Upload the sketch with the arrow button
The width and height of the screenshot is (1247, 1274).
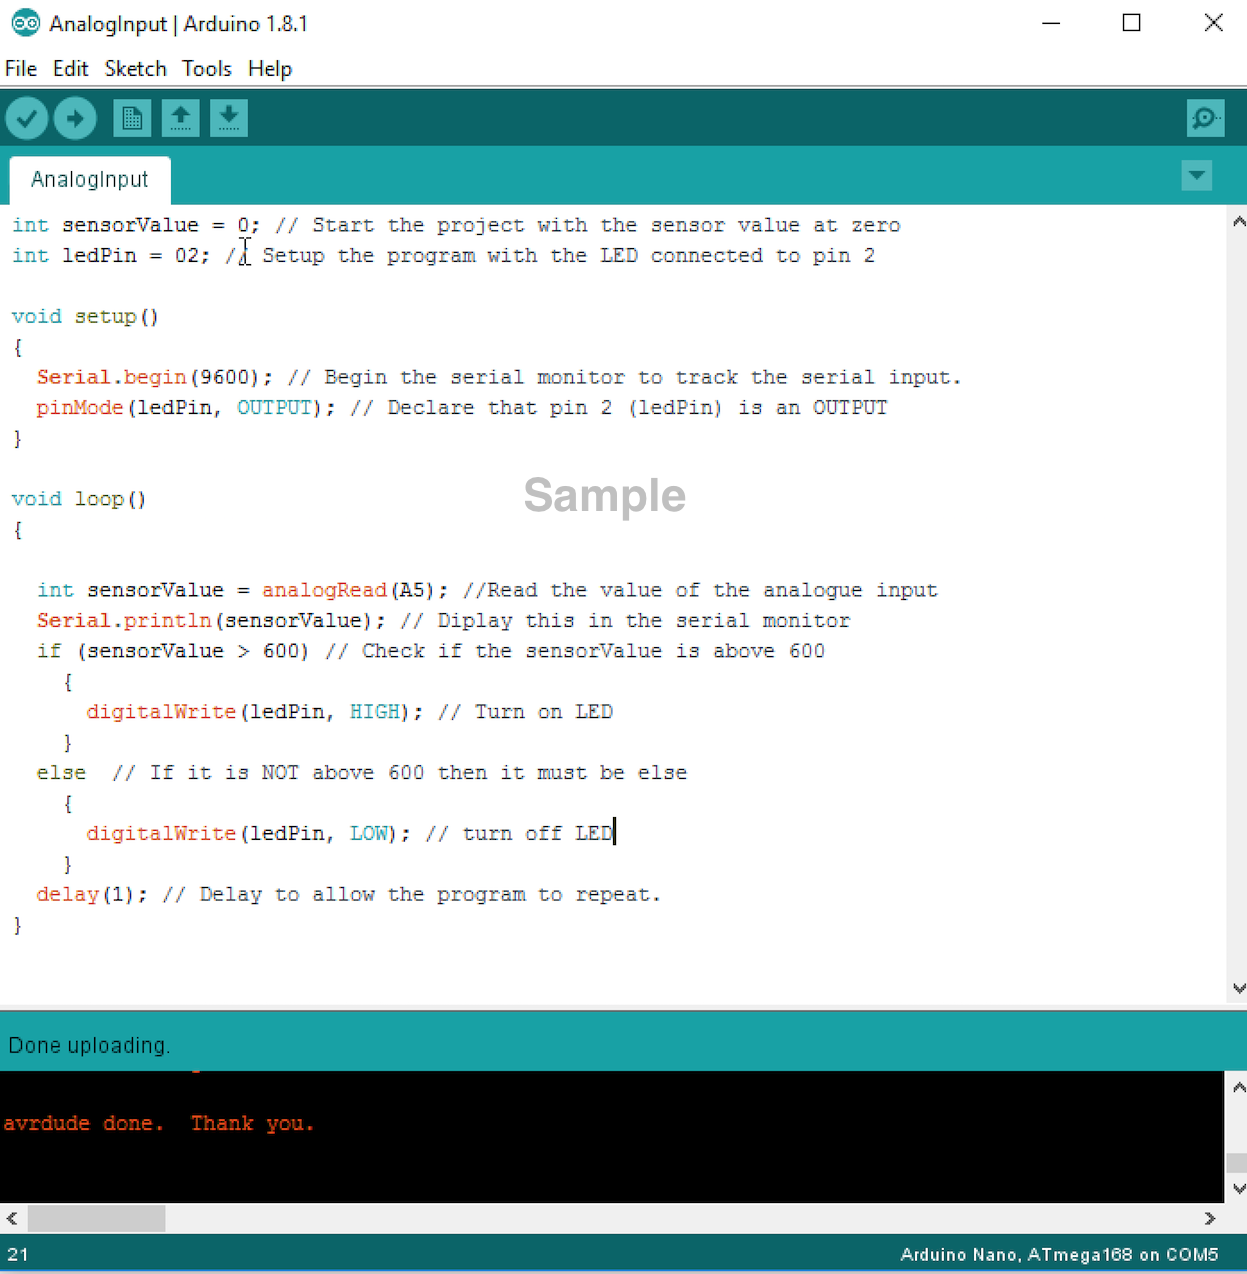tap(75, 119)
